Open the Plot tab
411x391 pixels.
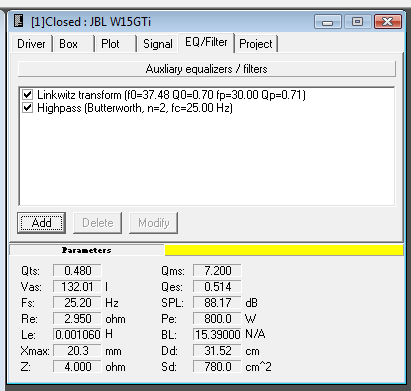115,44
